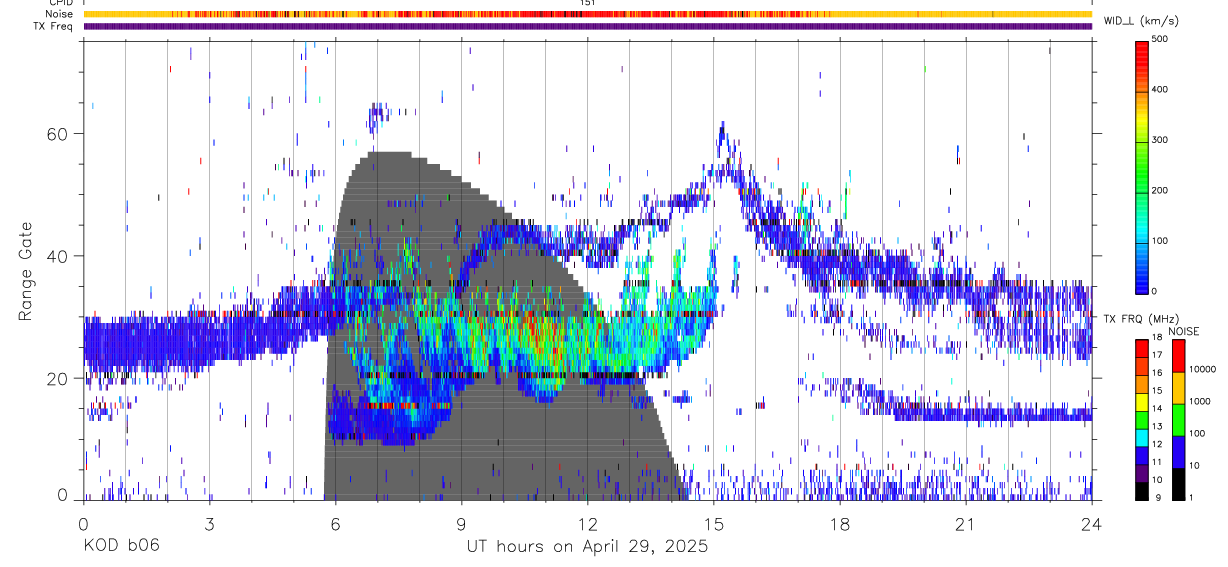Click the red segment of the NOISE legend
This screenshot has height=567, width=1228.
click(x=1178, y=356)
